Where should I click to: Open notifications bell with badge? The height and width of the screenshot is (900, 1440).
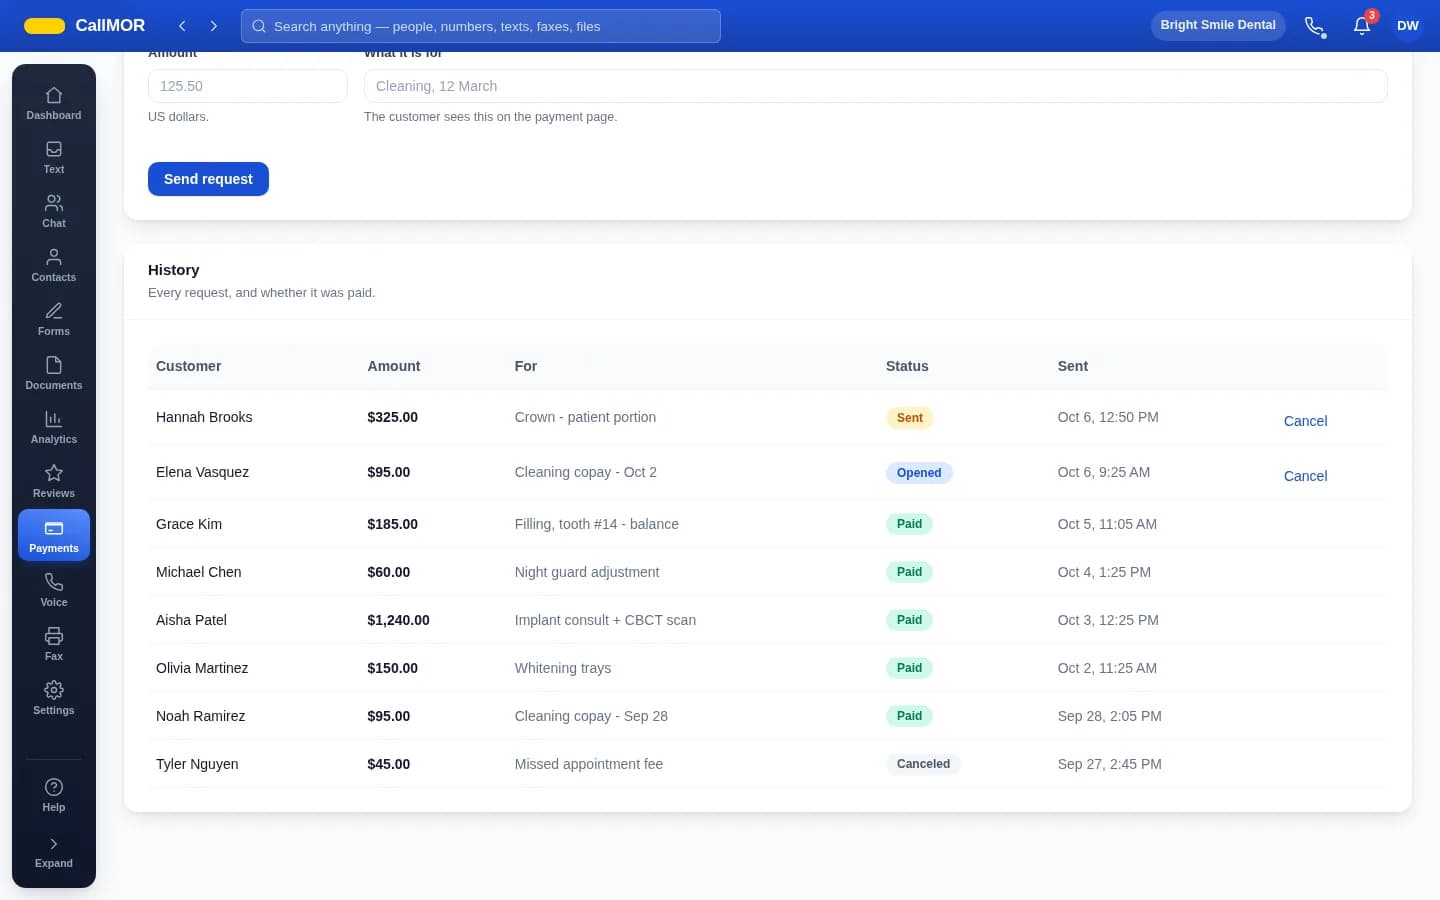click(1362, 26)
